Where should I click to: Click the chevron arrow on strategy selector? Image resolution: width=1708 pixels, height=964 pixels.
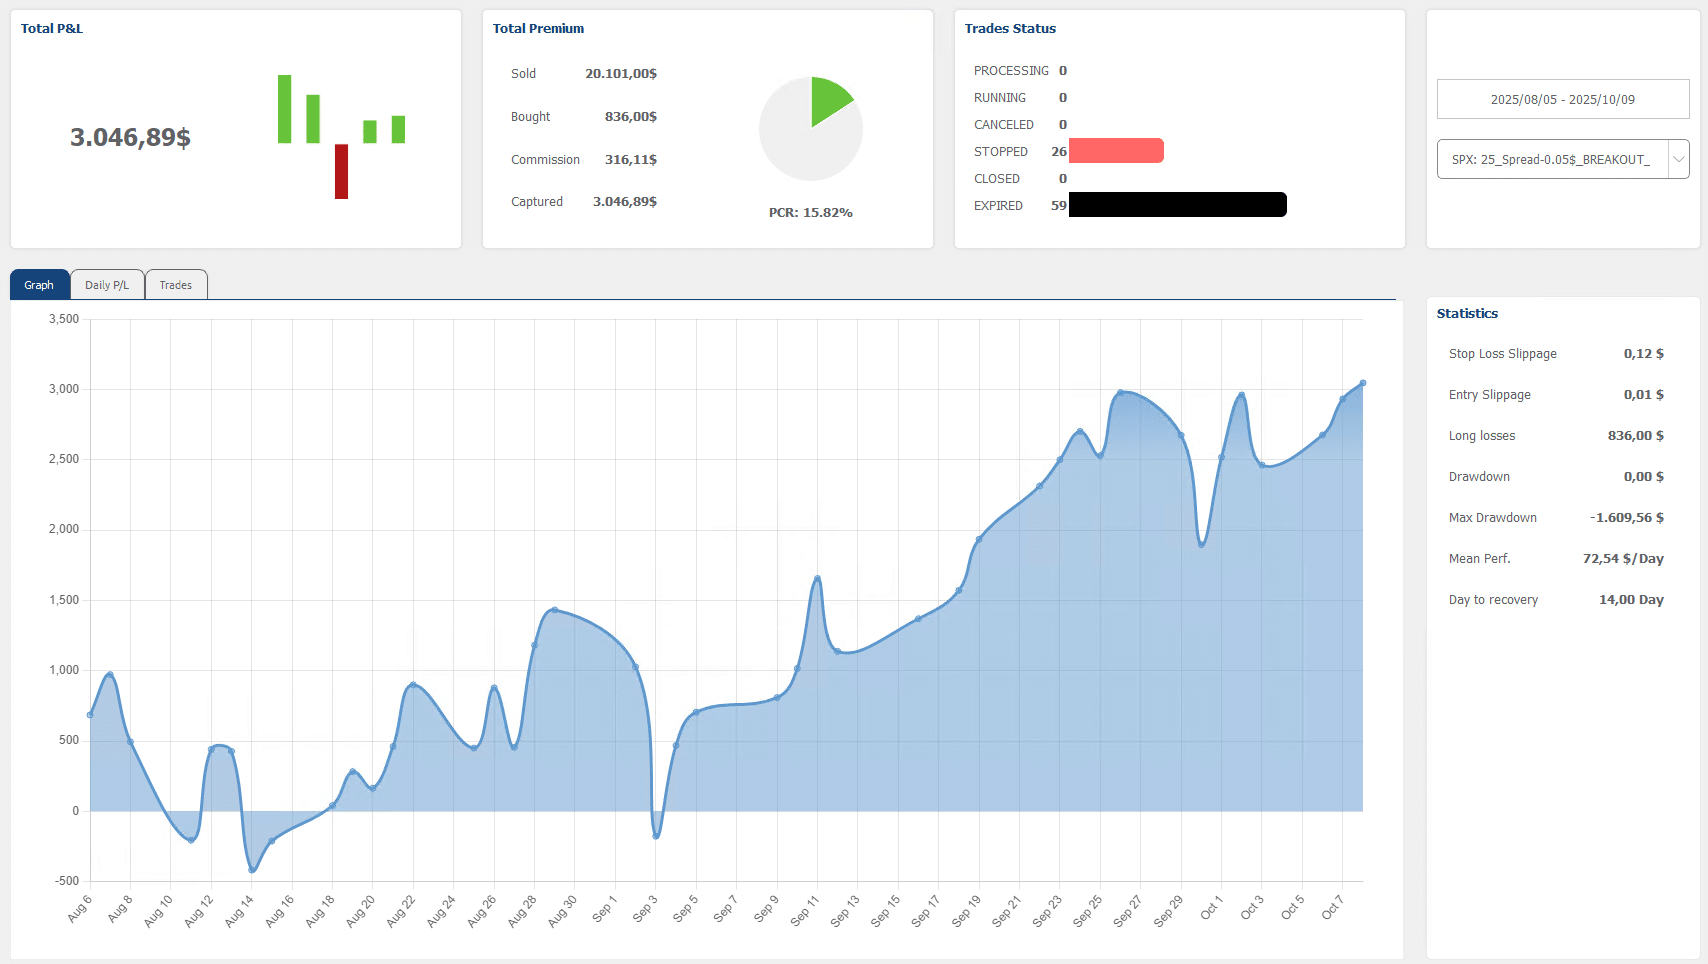(x=1678, y=159)
